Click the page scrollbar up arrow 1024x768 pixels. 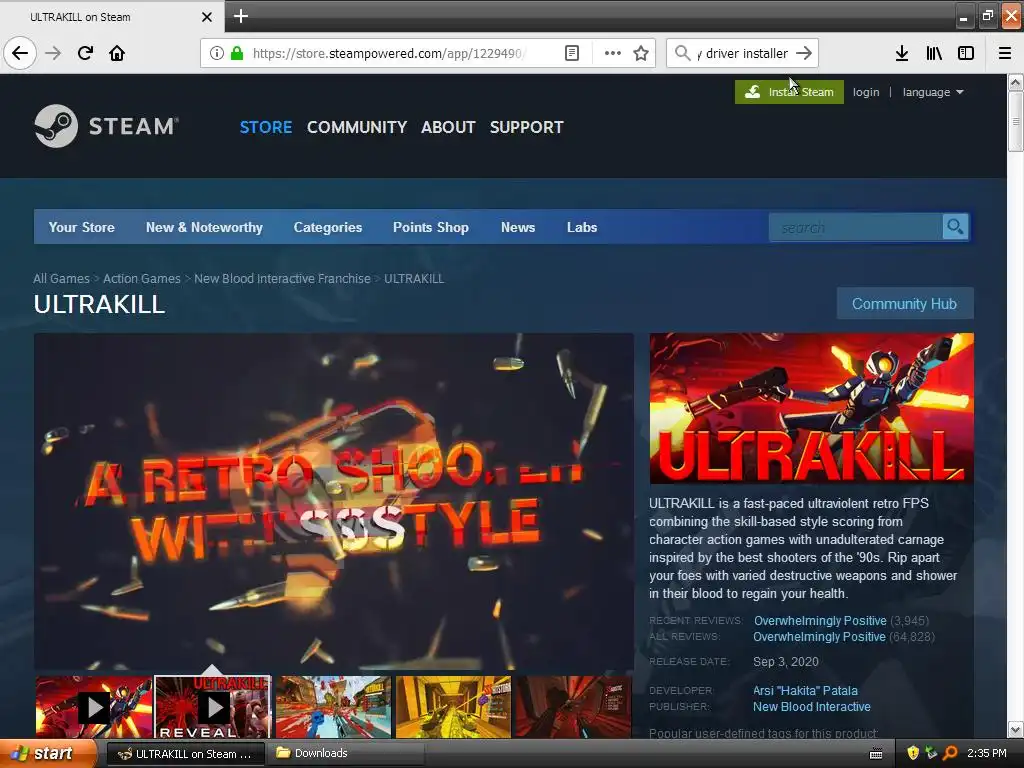1015,82
